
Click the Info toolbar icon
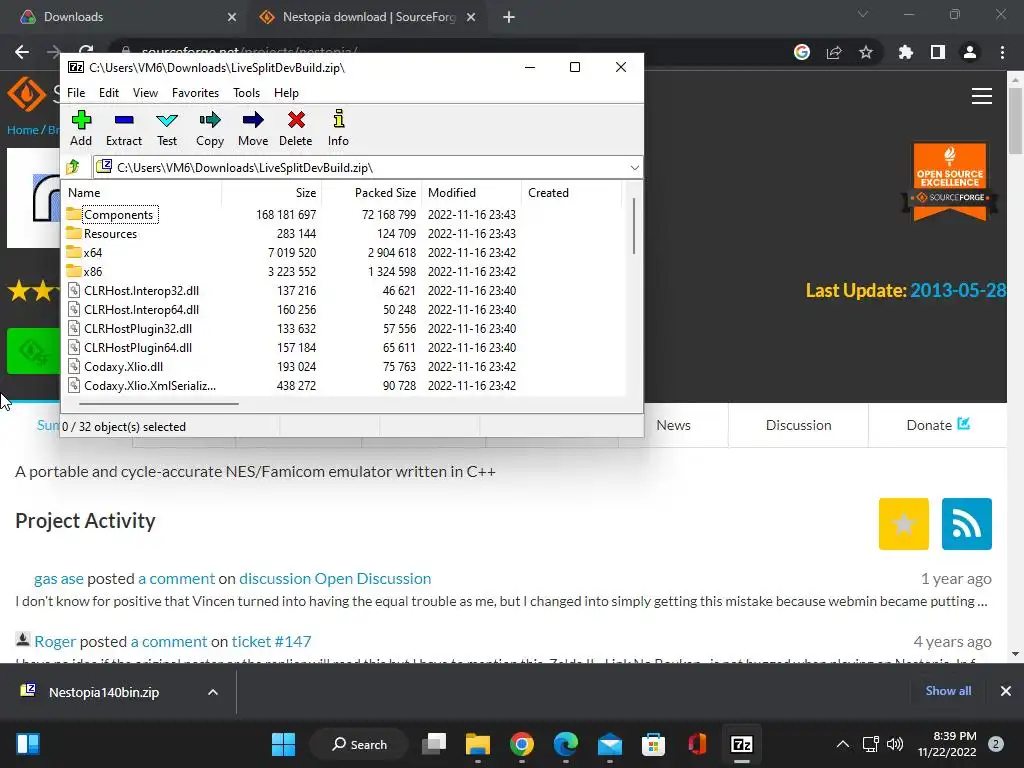(x=338, y=128)
